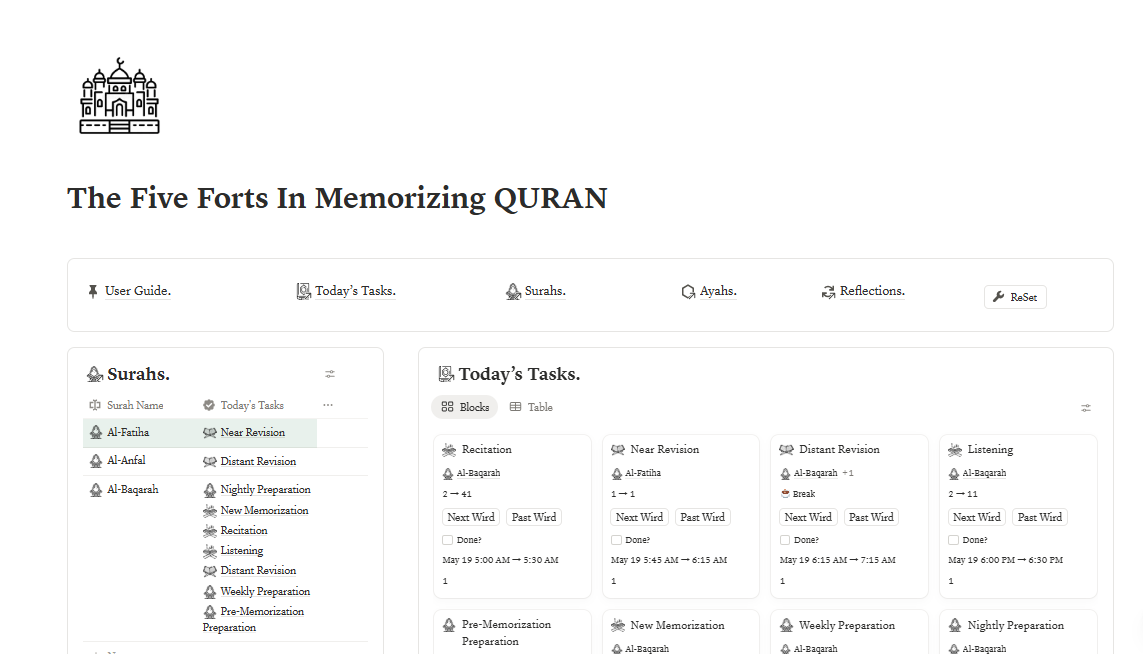Click the three-dots column options in Surahs table

pyautogui.click(x=328, y=405)
